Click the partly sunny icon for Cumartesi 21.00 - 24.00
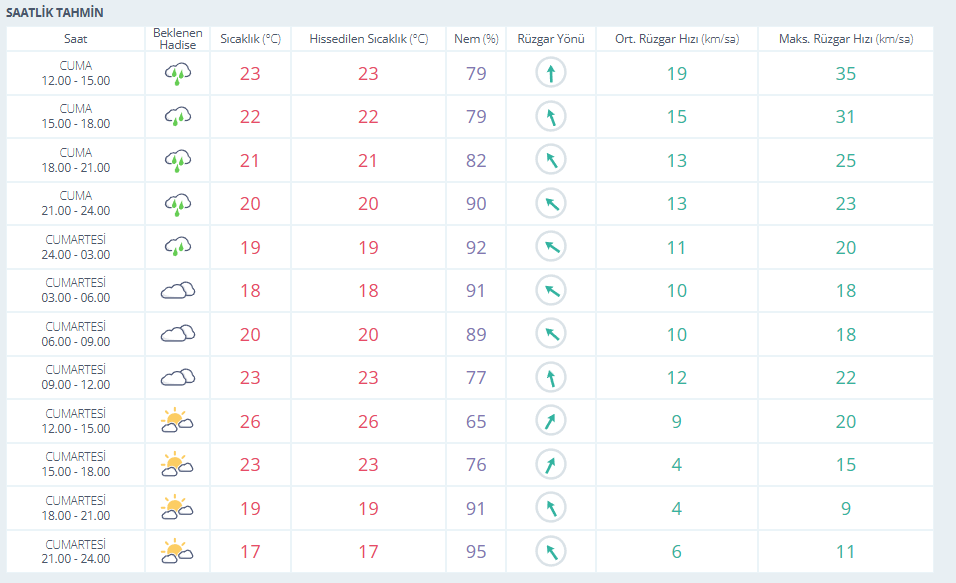Viewport: 956px width, 583px height. 177,551
